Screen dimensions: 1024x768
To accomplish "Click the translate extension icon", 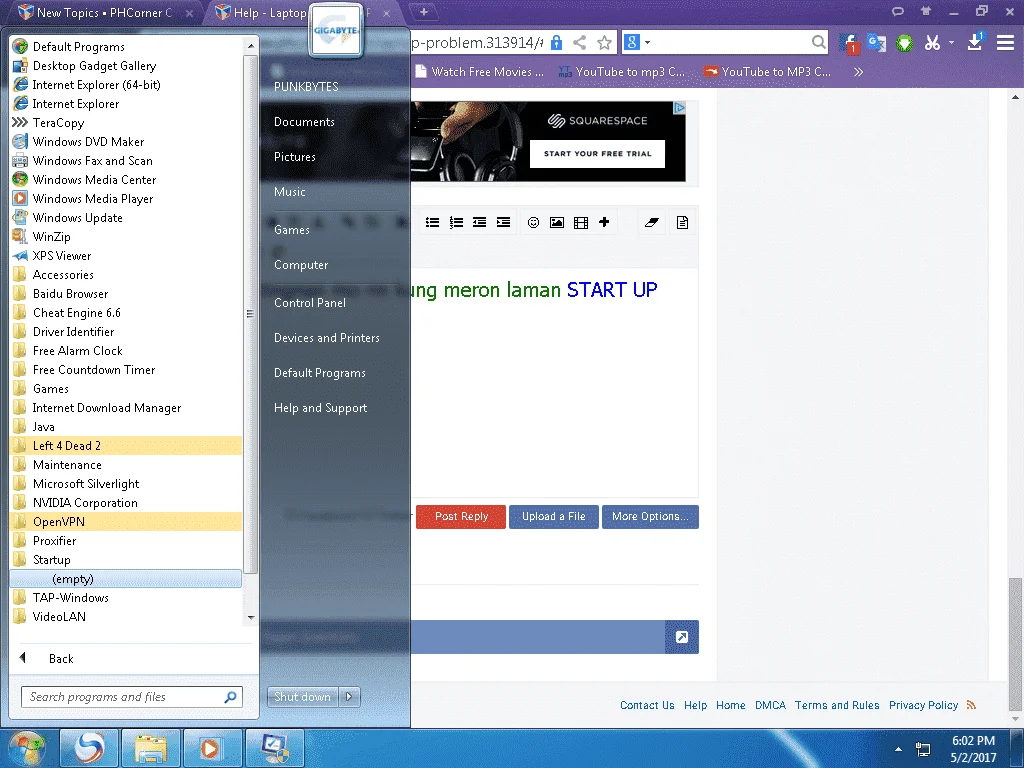I will 876,43.
